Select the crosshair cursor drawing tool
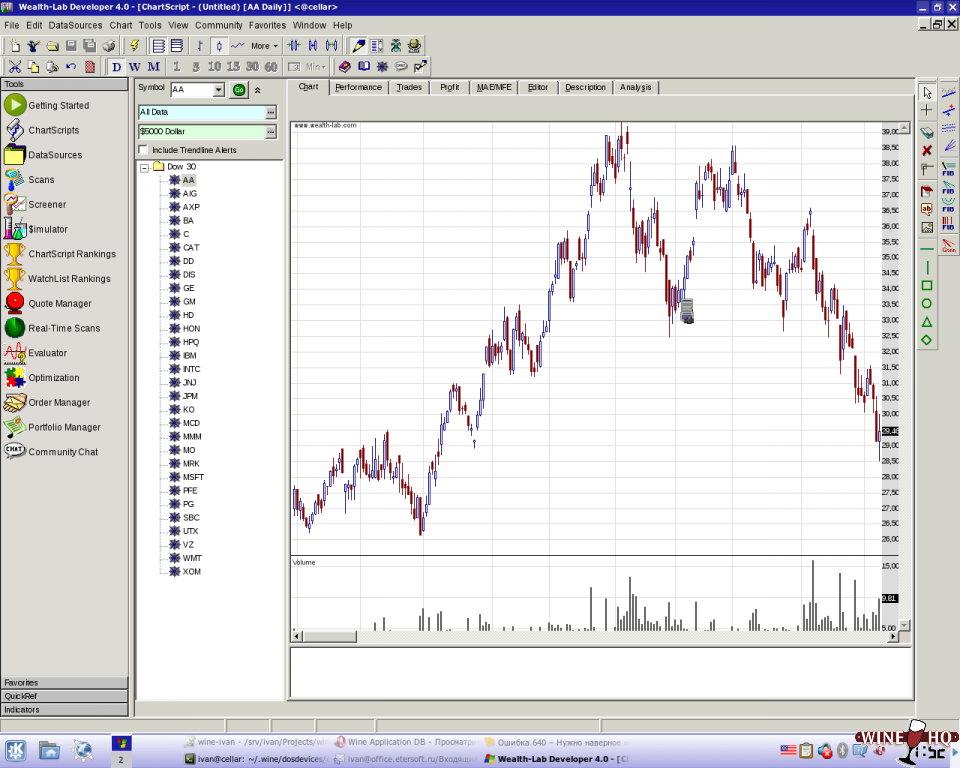960x768 pixels. pyautogui.click(x=927, y=110)
